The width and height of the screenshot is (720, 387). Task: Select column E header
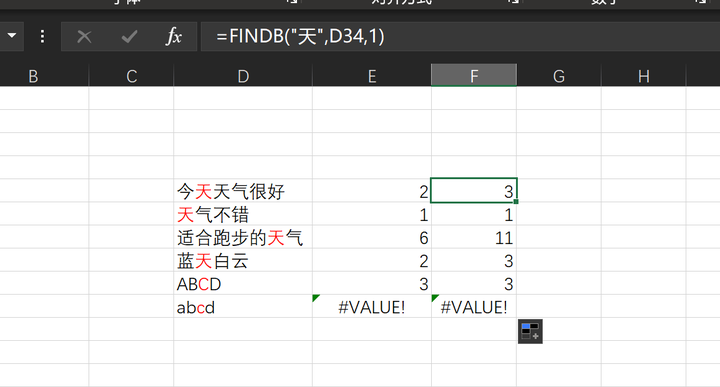(x=372, y=75)
